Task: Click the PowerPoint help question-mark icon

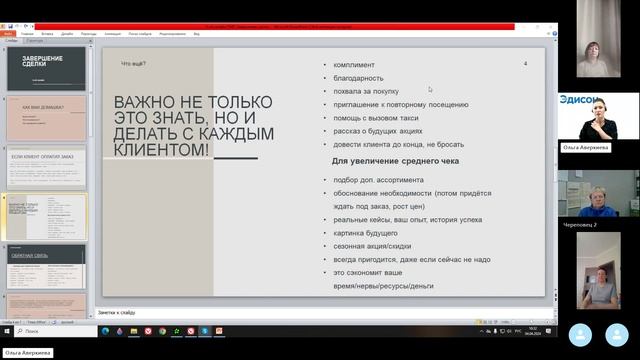Action: click(555, 34)
